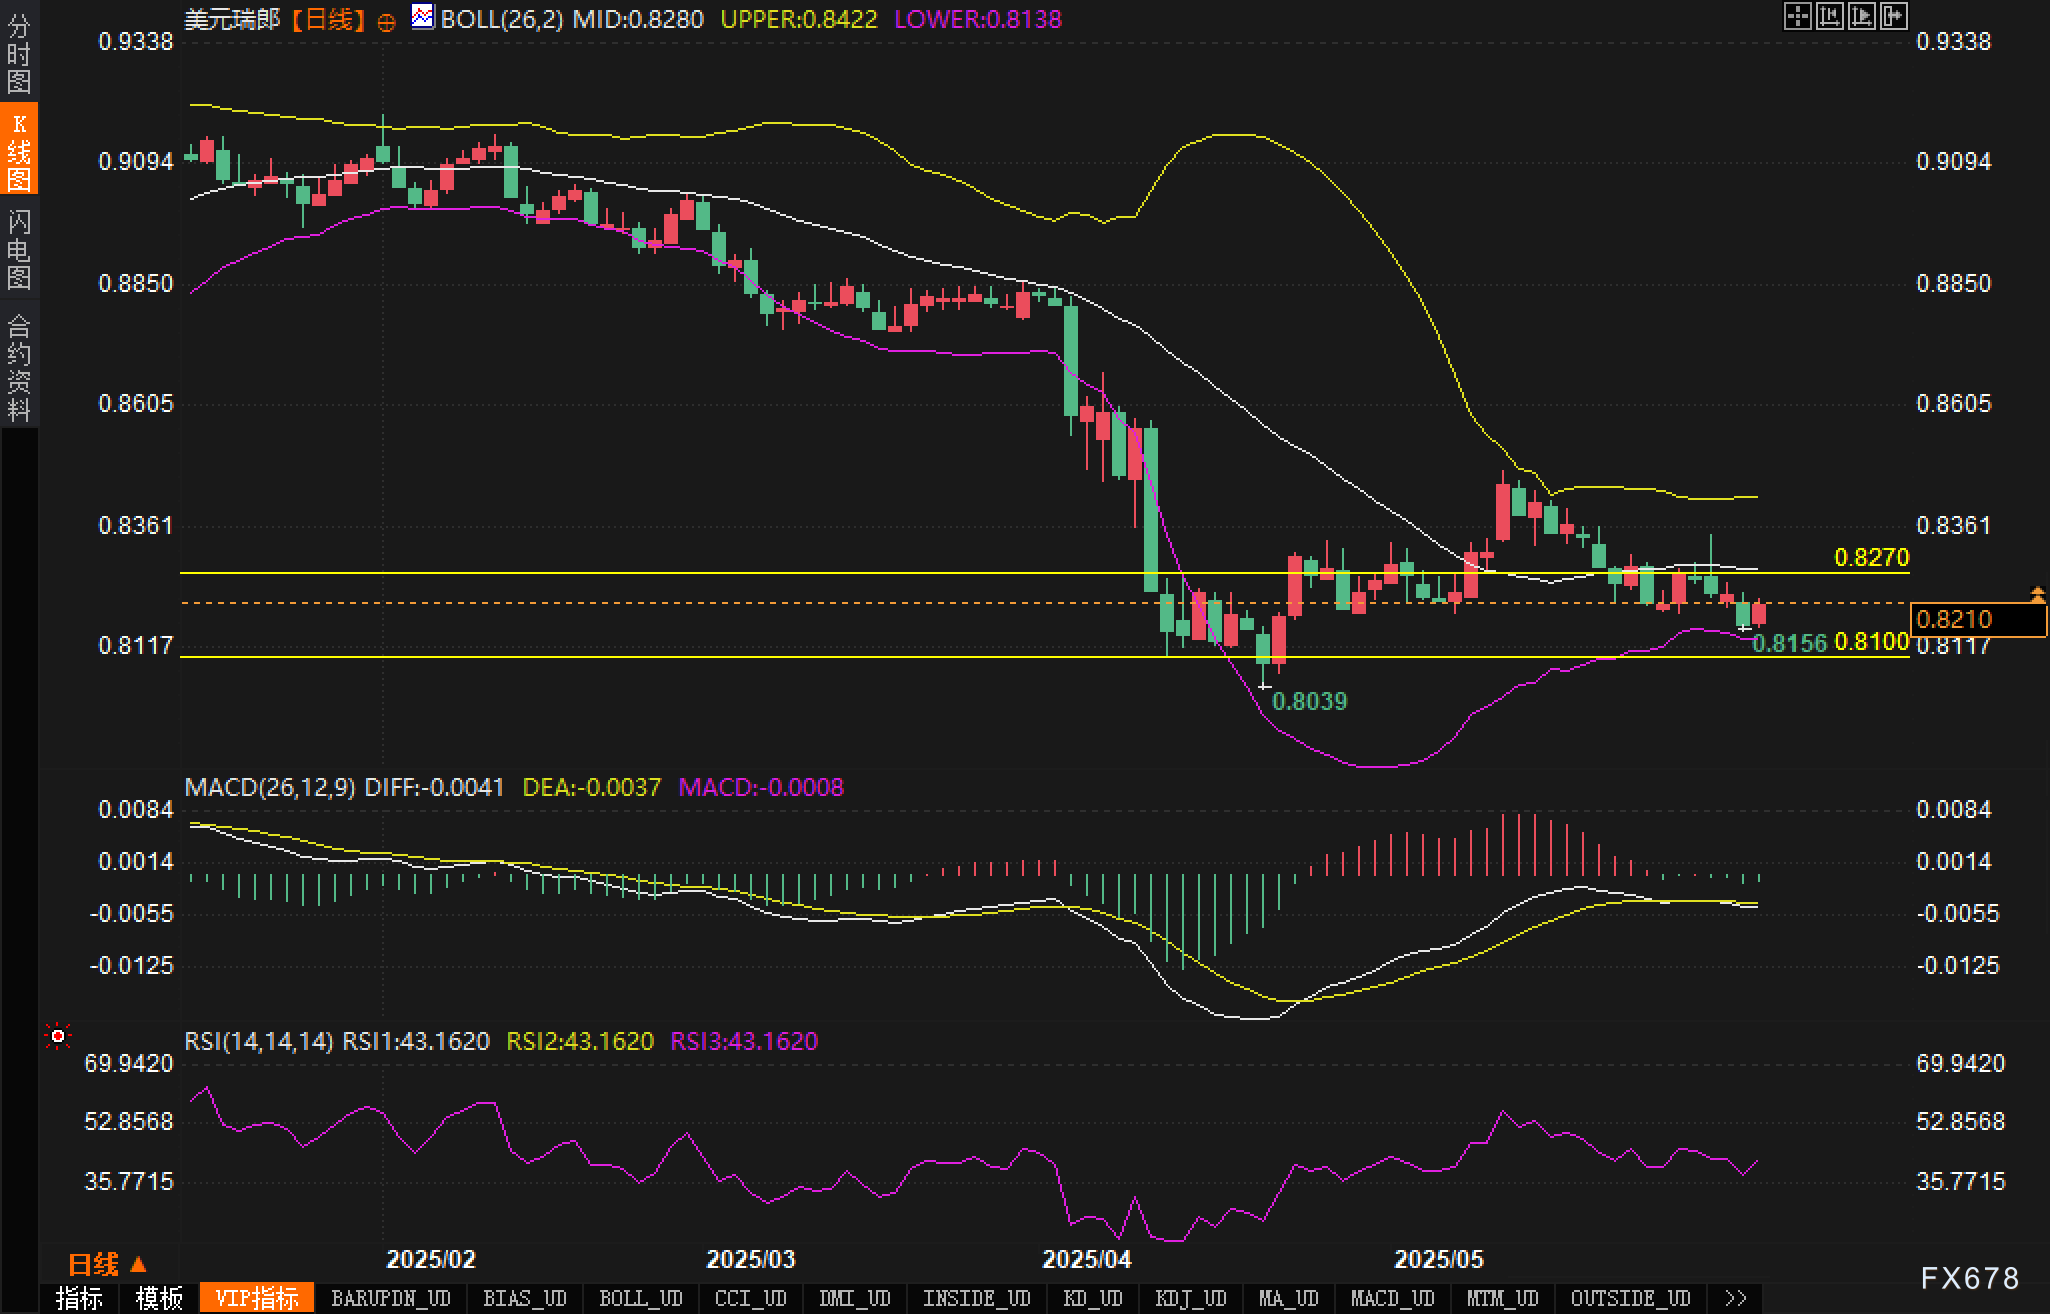Click the orange circle-plus icon beside 日线
This screenshot has width=2050, height=1314.
click(x=387, y=22)
